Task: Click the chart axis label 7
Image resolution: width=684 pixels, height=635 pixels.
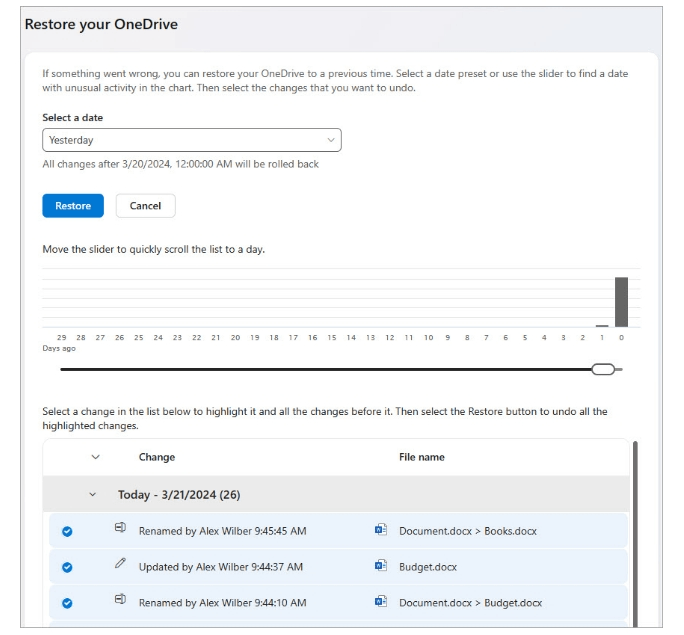Action: (x=486, y=338)
